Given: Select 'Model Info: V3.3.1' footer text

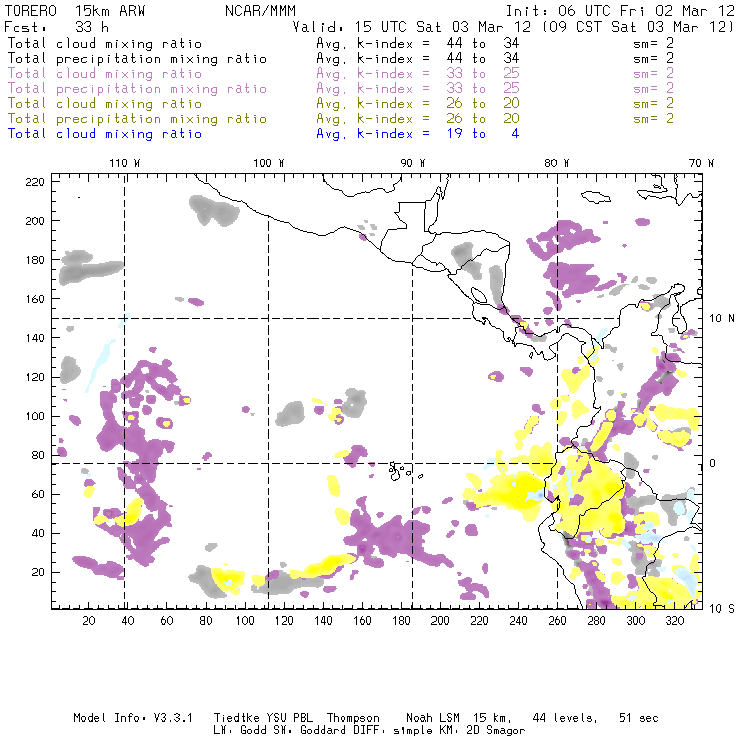Looking at the screenshot, I should pos(133,718).
